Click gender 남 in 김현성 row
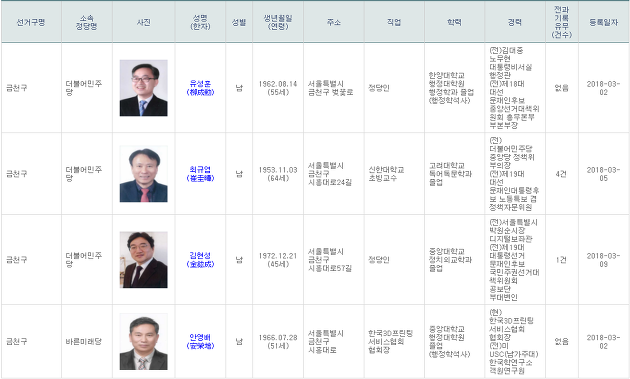 click(x=239, y=260)
